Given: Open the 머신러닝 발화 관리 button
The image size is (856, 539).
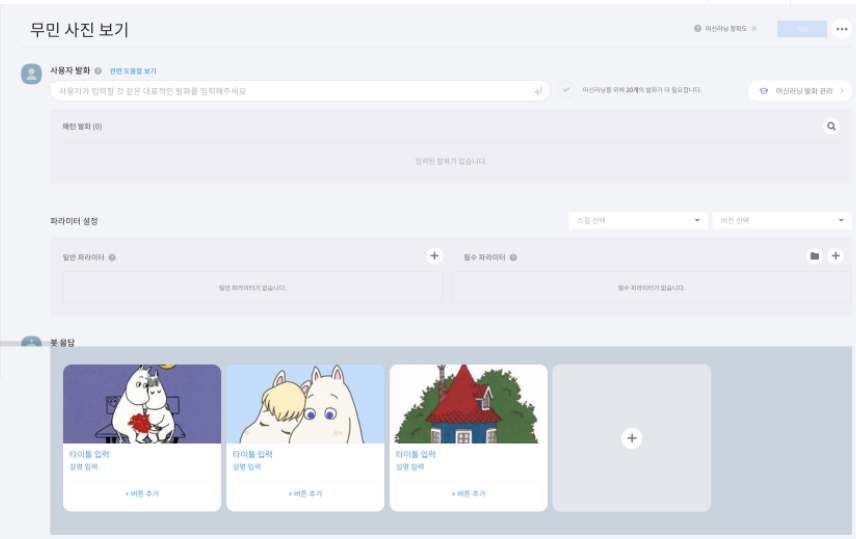Looking at the screenshot, I should 800,91.
